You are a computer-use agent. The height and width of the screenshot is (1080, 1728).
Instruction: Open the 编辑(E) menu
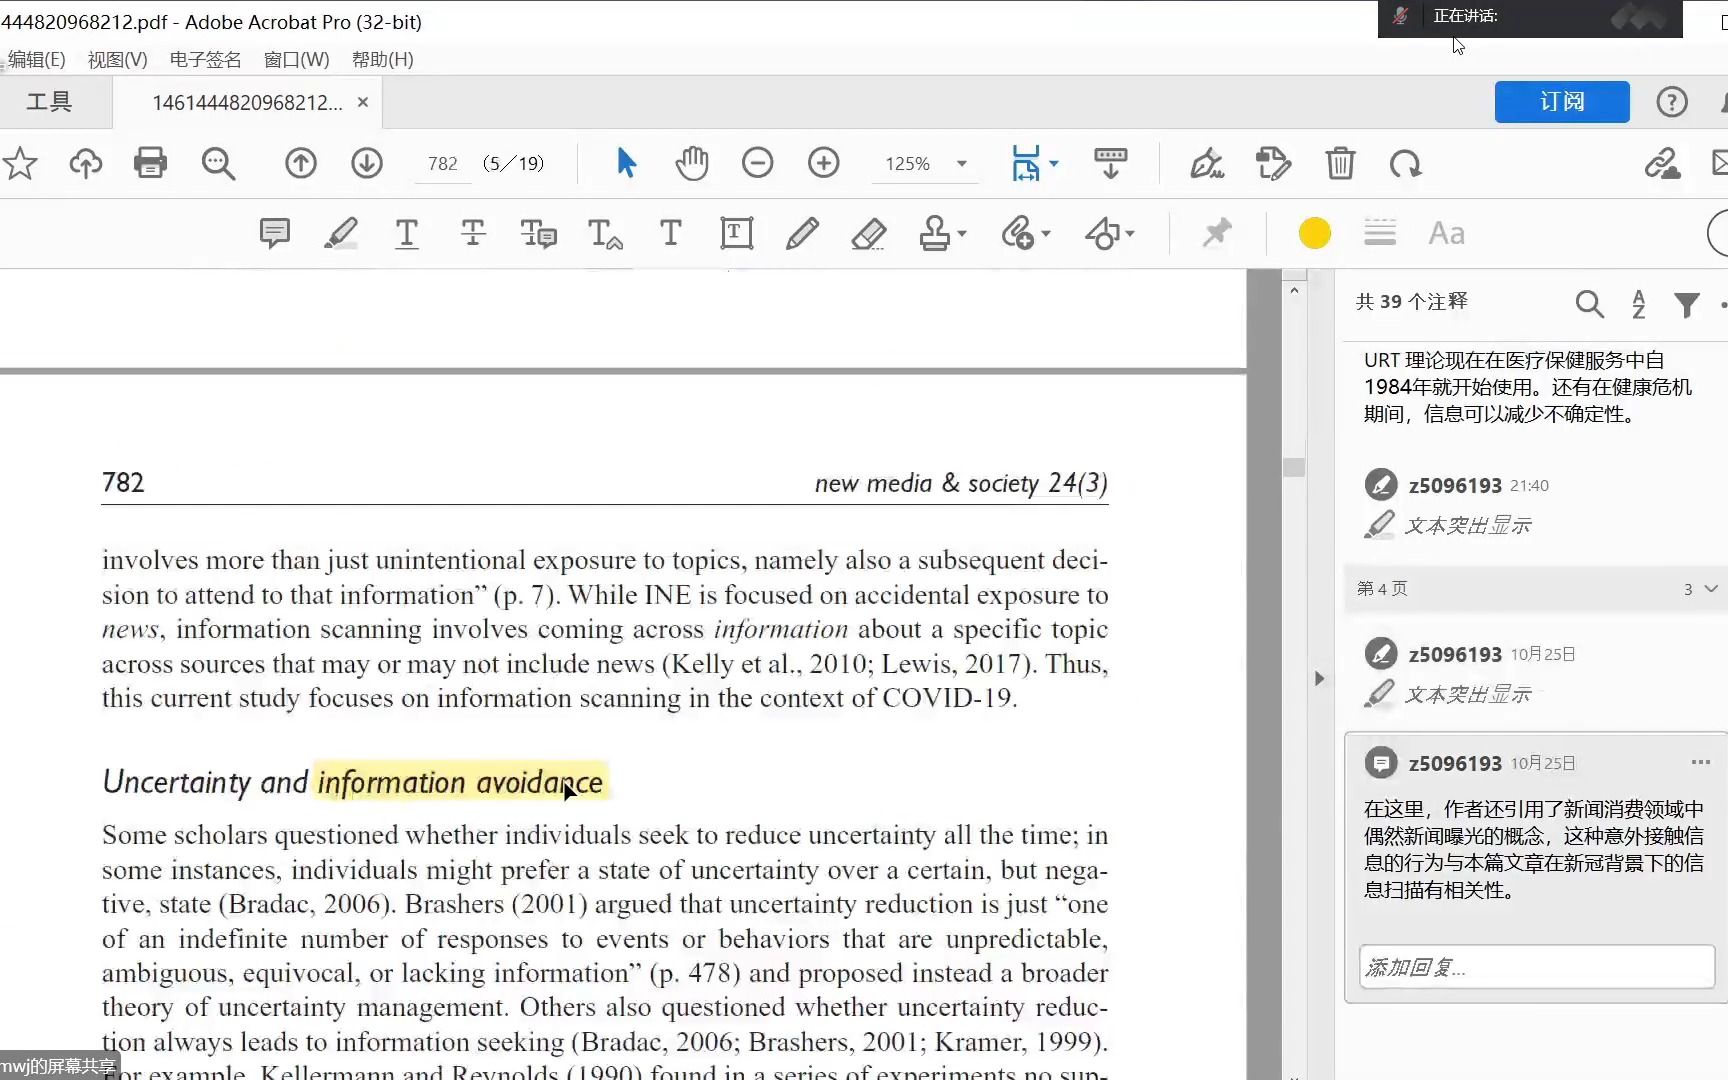36,59
